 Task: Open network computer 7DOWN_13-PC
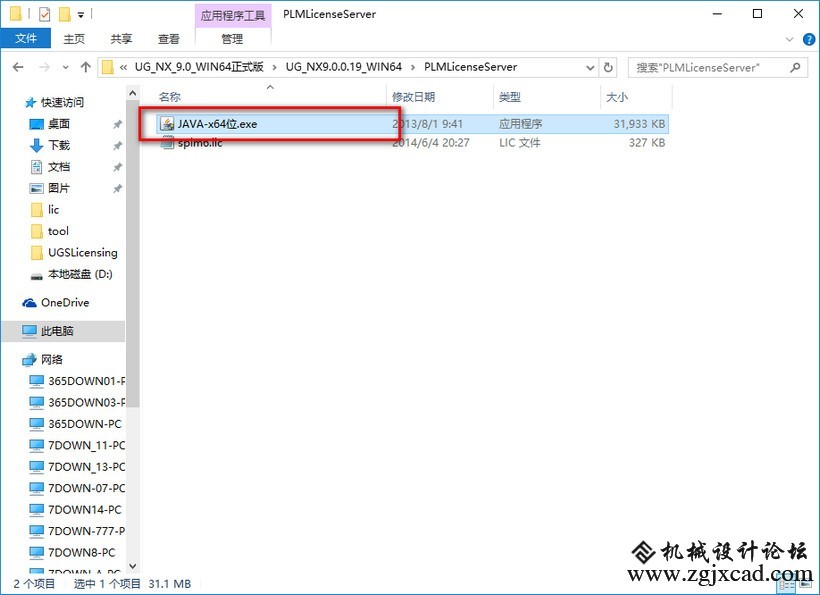(86, 467)
